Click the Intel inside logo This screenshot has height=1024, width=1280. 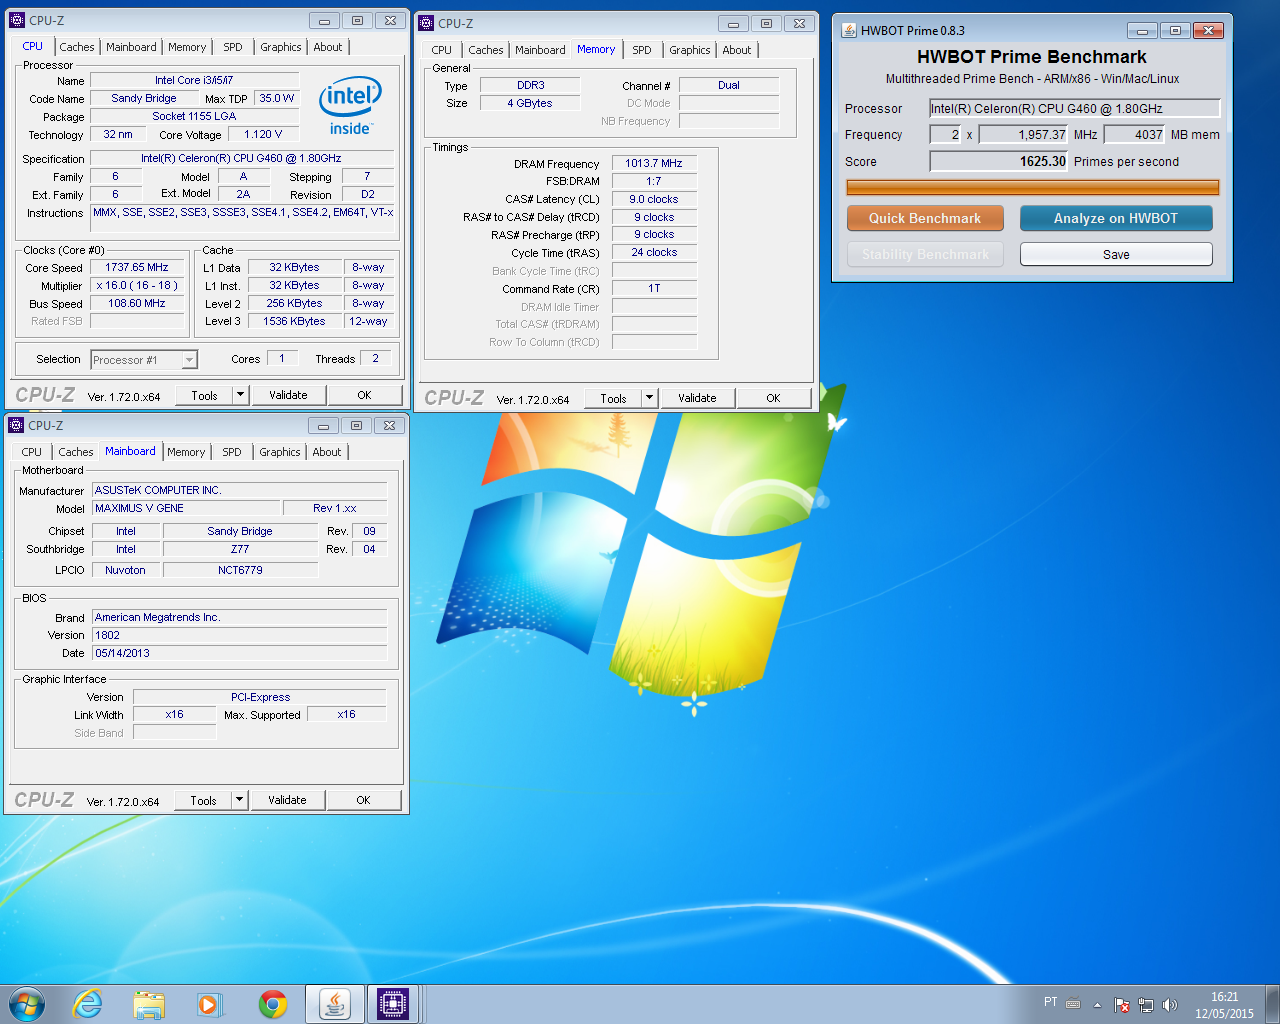click(x=350, y=106)
